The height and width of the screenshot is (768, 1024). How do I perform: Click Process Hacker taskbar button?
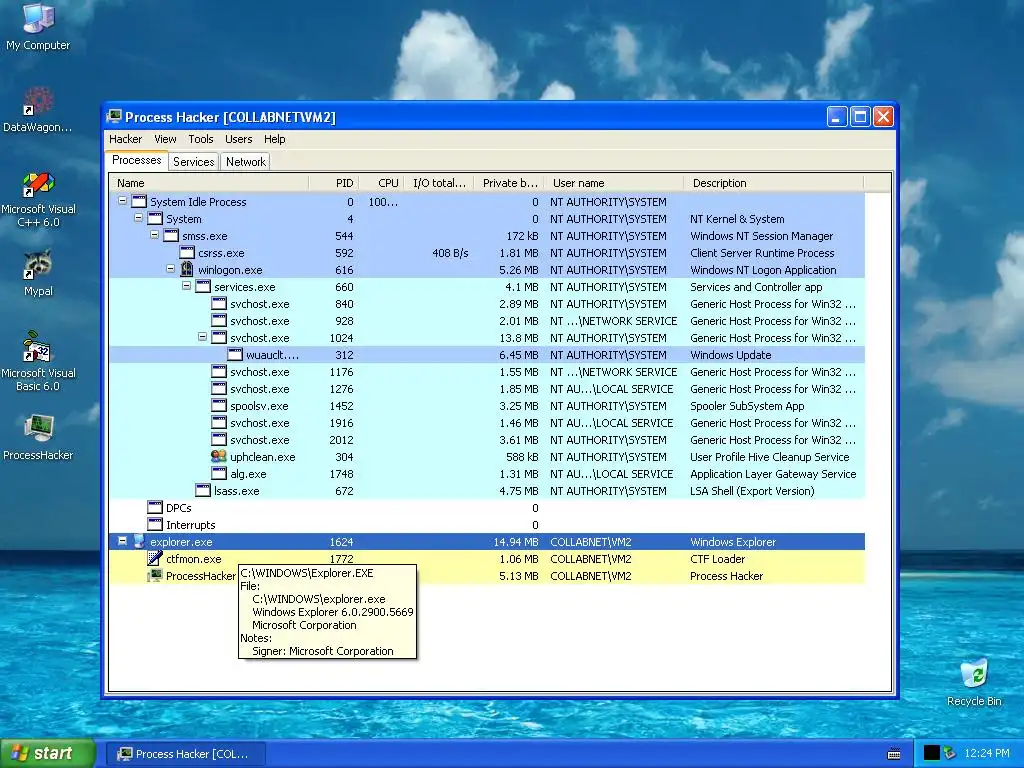185,754
